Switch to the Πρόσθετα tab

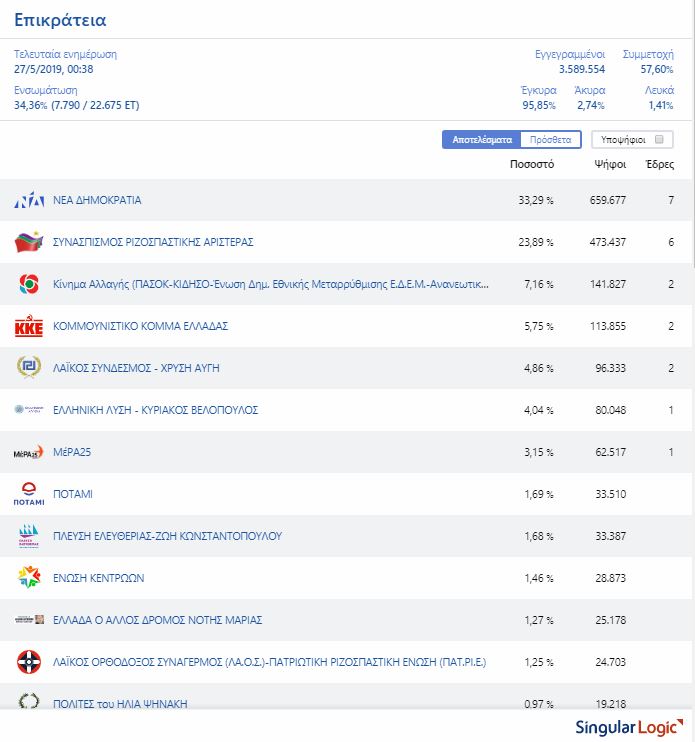point(551,140)
